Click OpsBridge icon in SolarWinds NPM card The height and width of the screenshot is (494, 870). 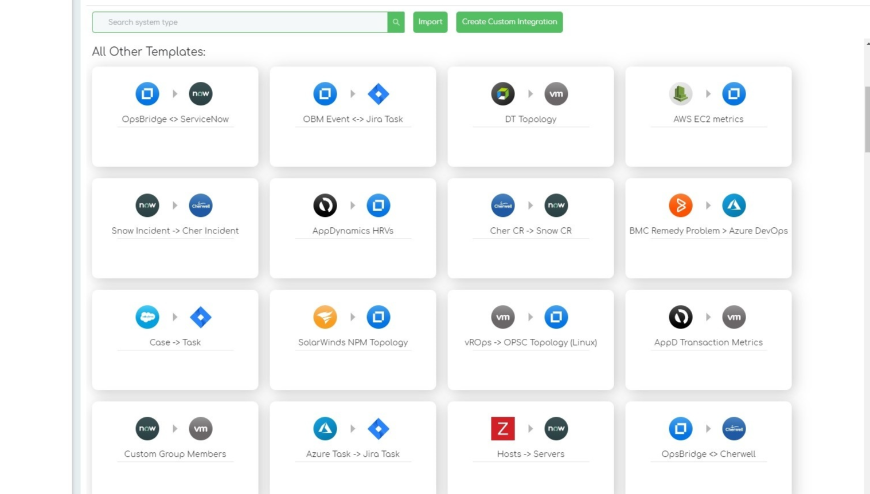click(378, 317)
